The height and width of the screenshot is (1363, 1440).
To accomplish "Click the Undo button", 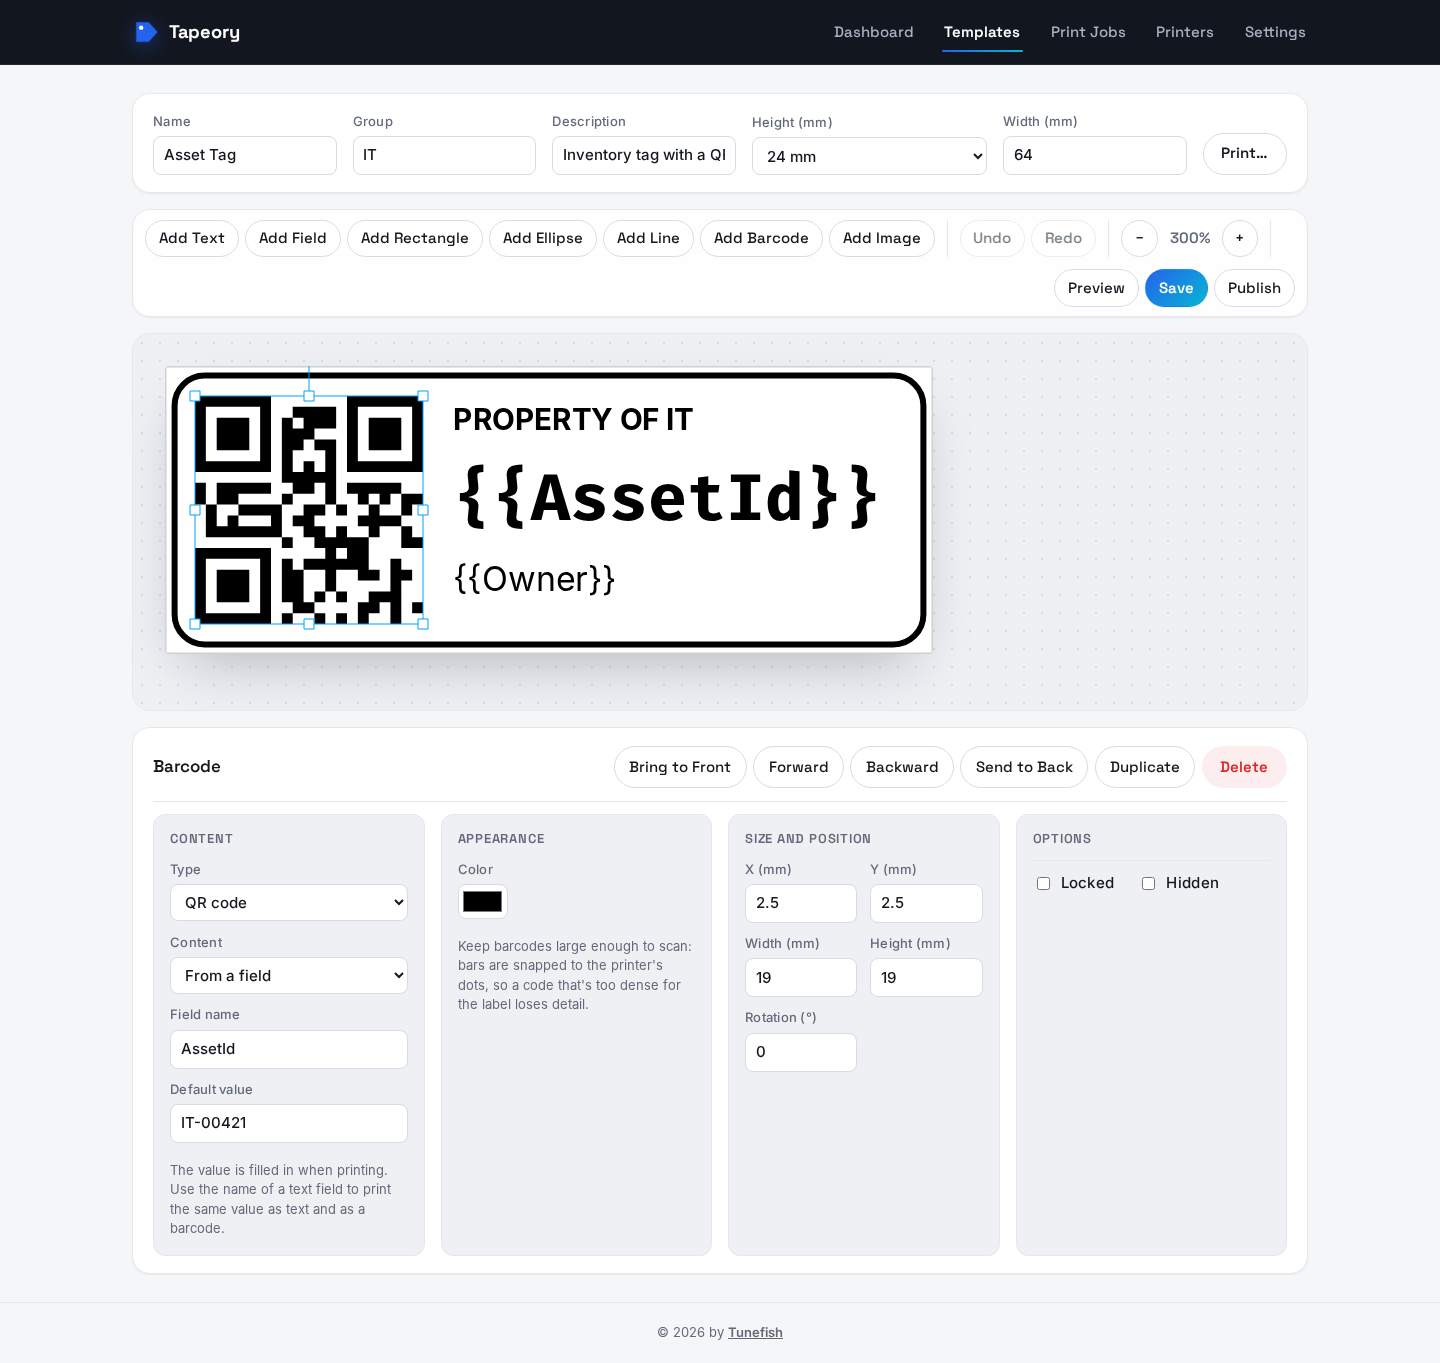I will (x=992, y=238).
